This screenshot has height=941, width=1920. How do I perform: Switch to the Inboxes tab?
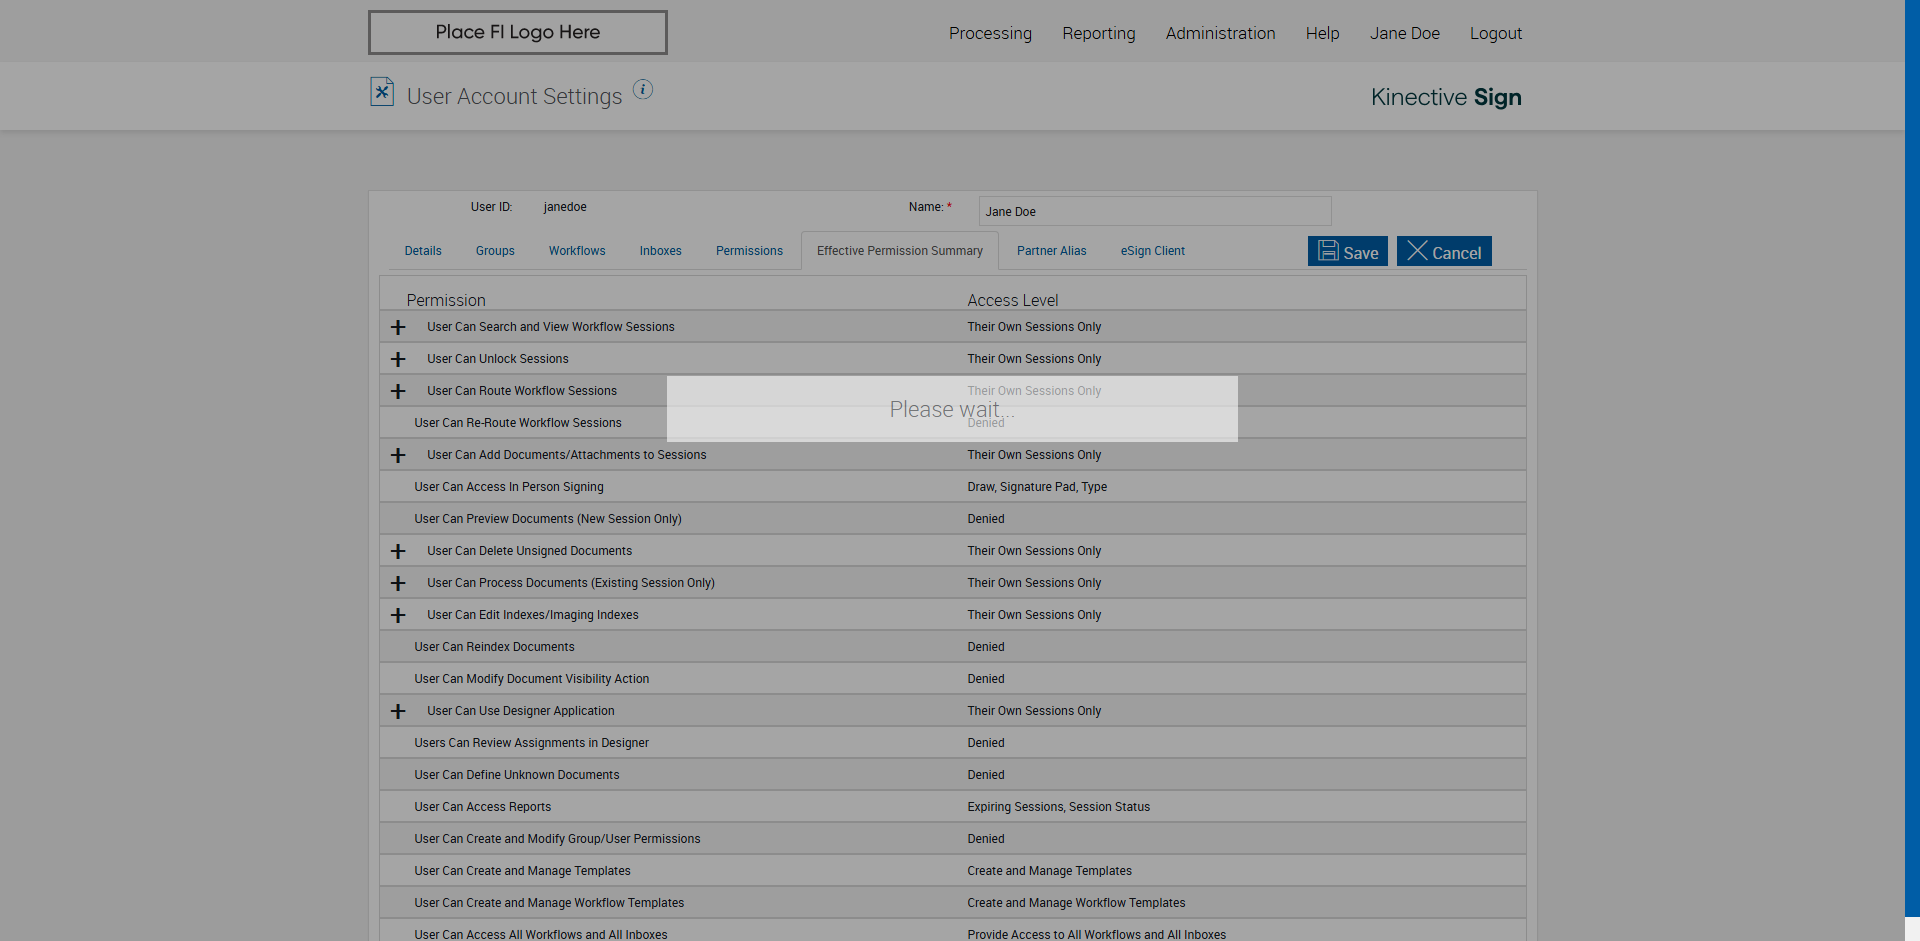(661, 251)
